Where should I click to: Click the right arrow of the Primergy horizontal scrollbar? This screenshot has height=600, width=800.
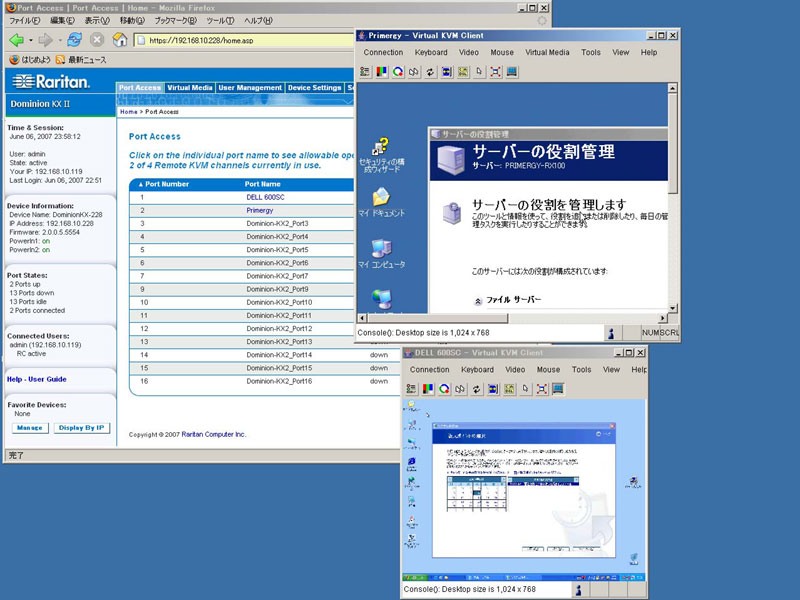[663, 318]
